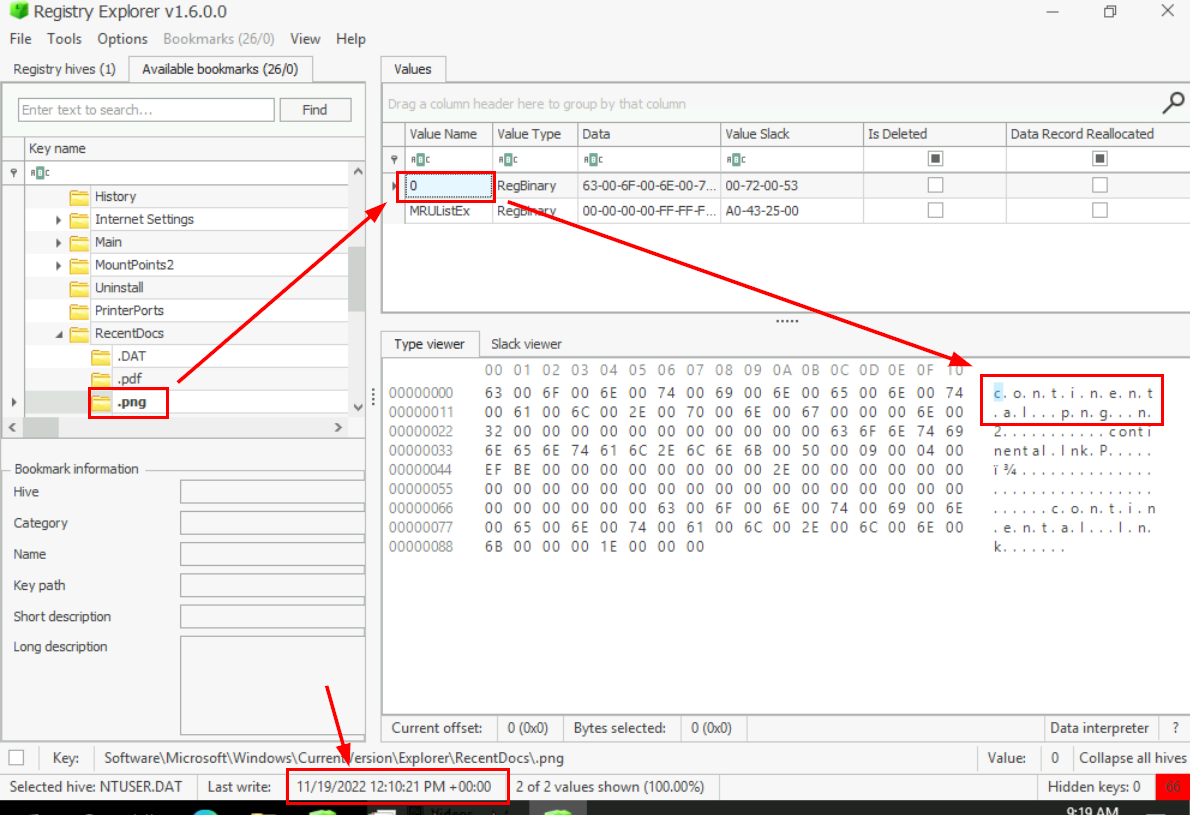The width and height of the screenshot is (1190, 815).
Task: Expand the MountPoints2 tree node
Action: [x=59, y=266]
